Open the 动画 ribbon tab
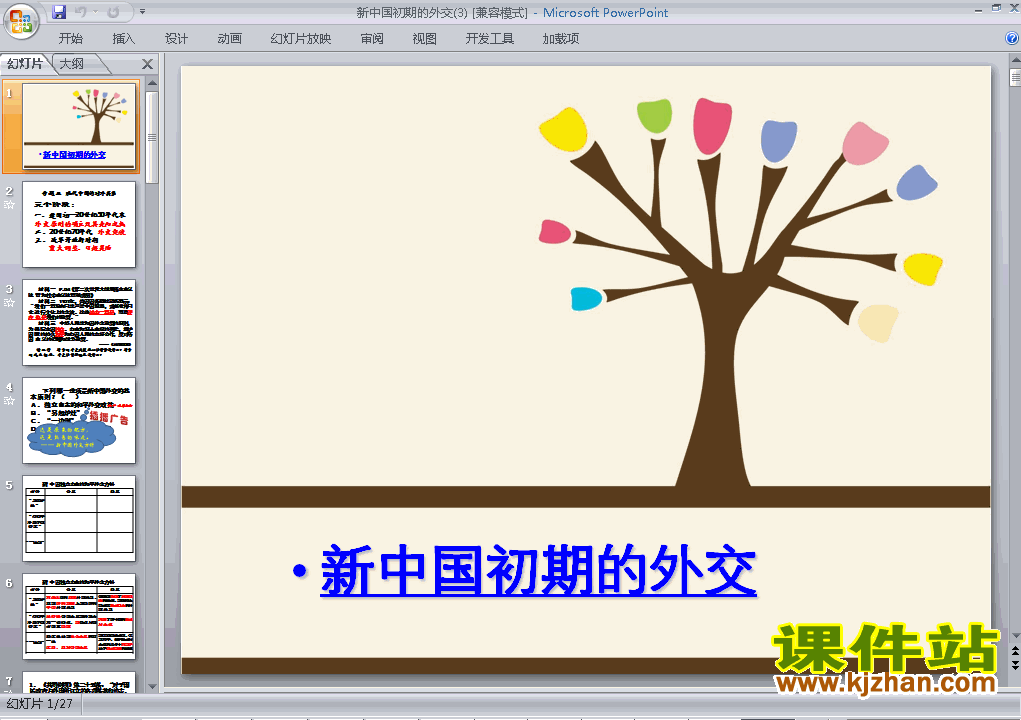Viewport: 1021px width, 720px height. coord(229,38)
